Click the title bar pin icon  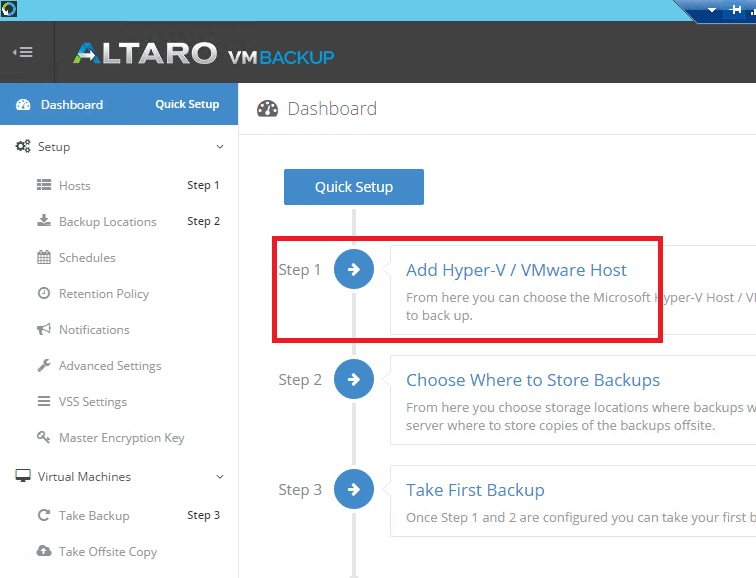tap(735, 9)
